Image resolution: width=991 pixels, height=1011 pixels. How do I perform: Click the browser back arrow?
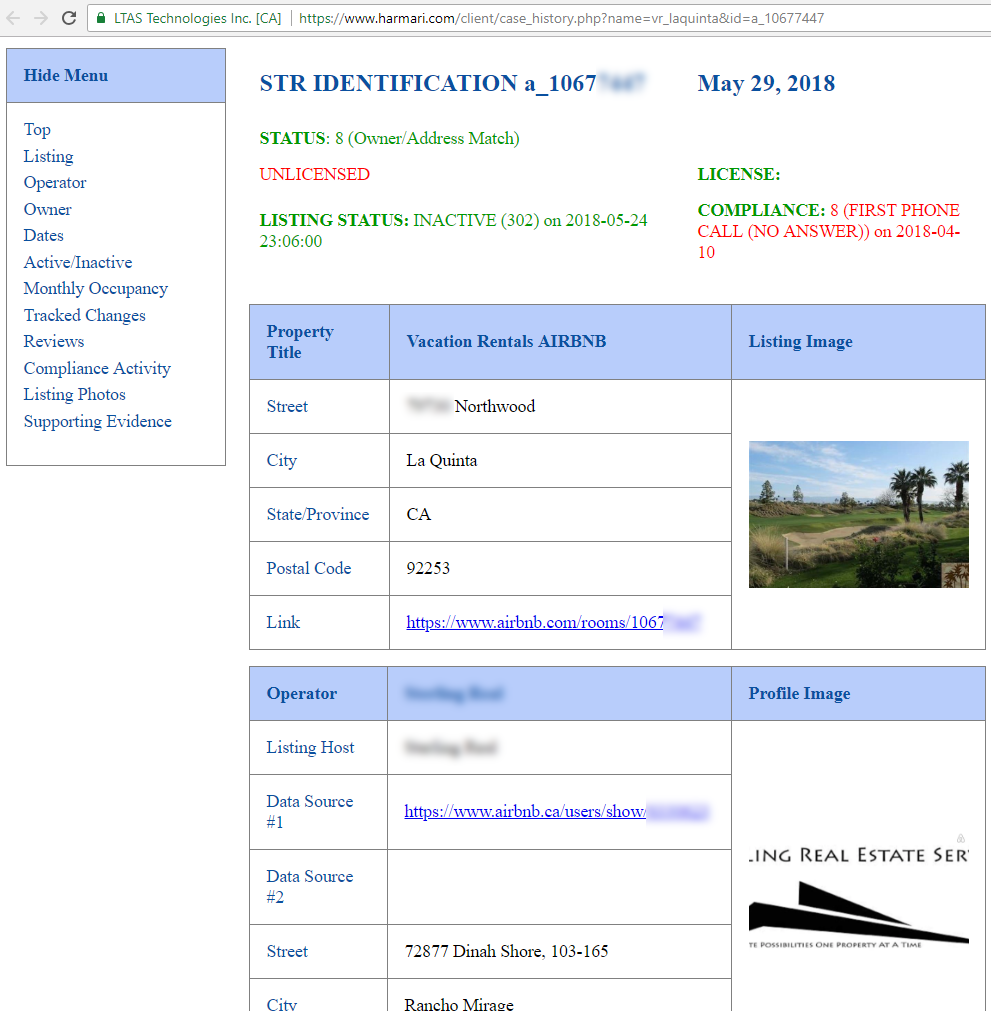[13, 18]
